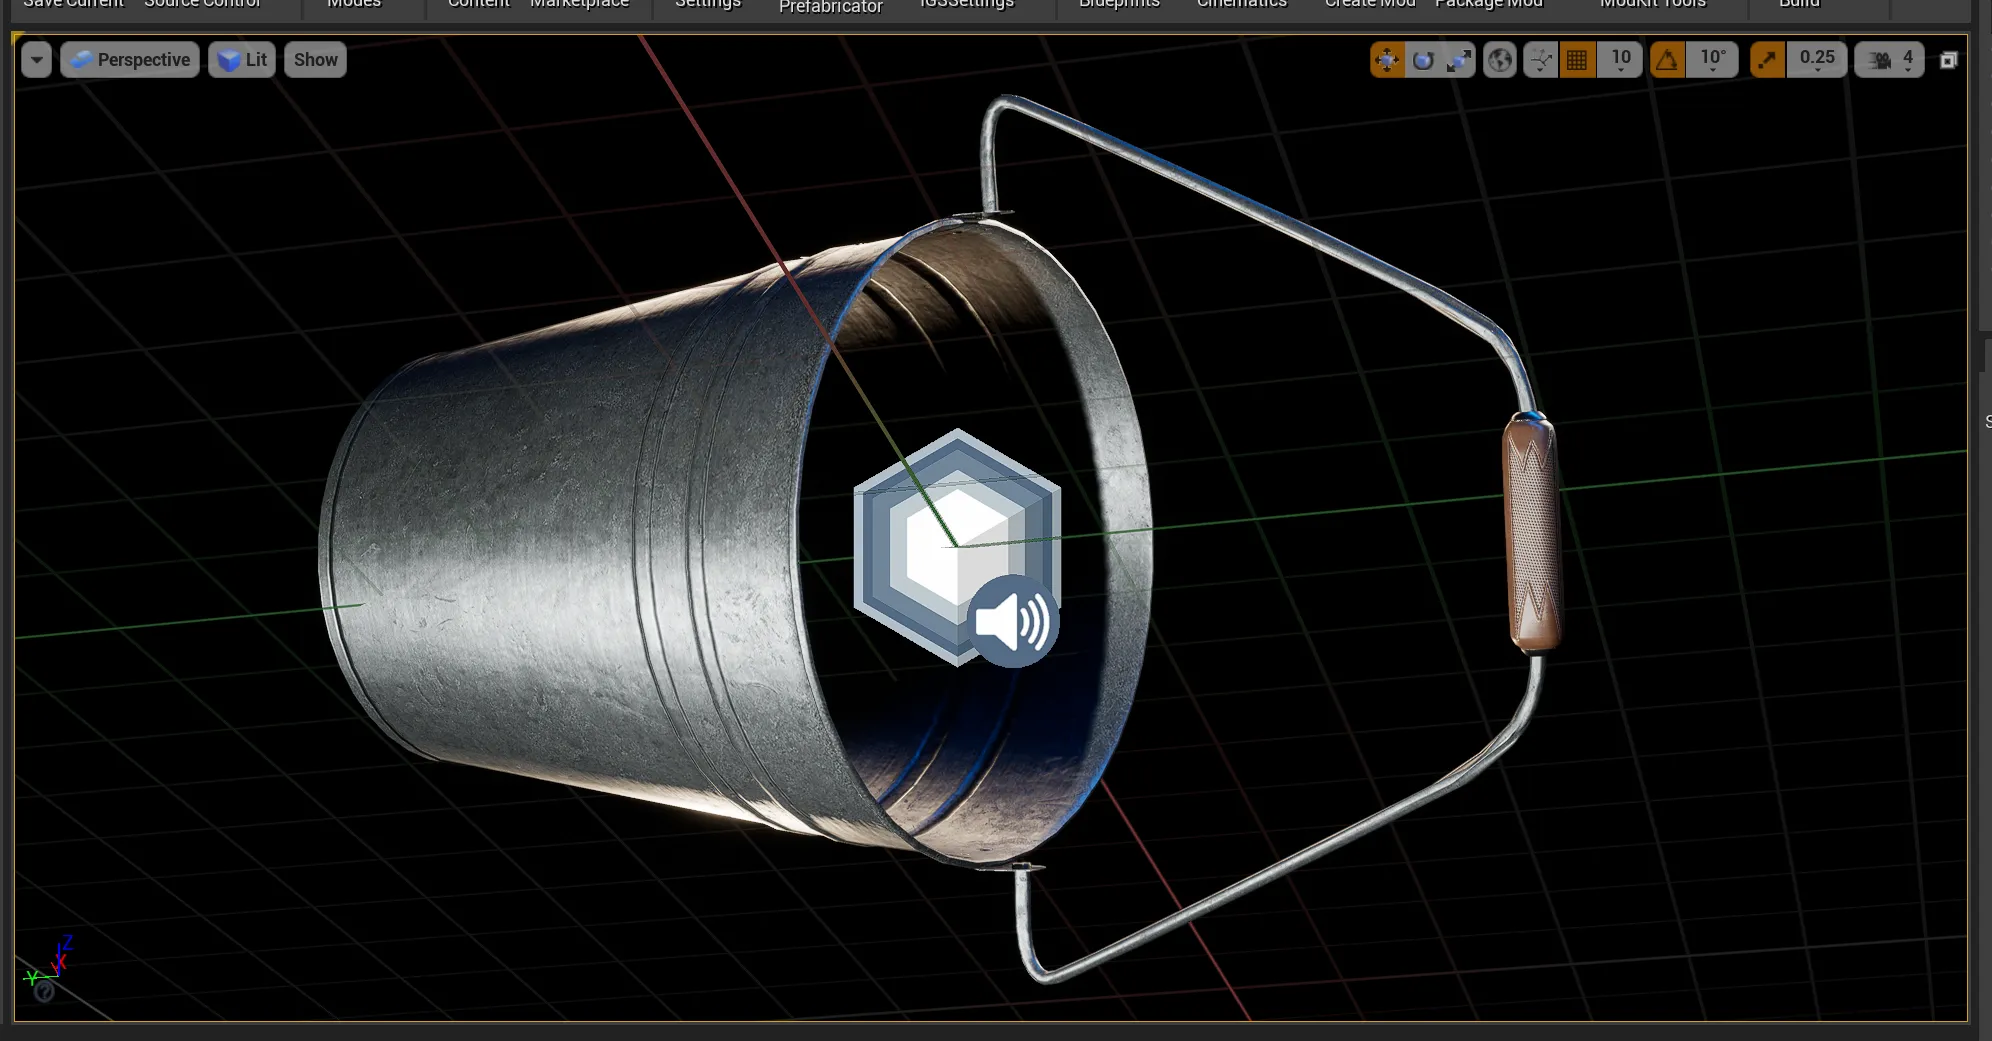Click the bucket's brown wooden handle grip

point(1531,534)
